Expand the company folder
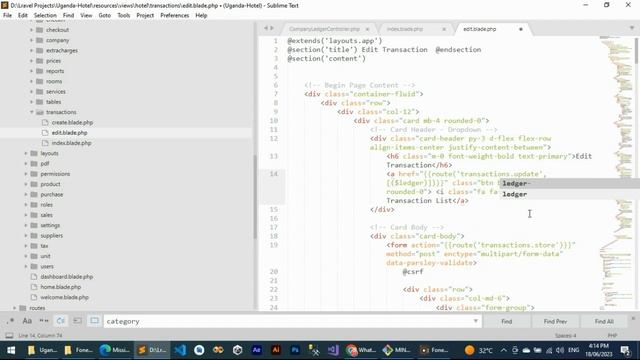 (x=31, y=40)
